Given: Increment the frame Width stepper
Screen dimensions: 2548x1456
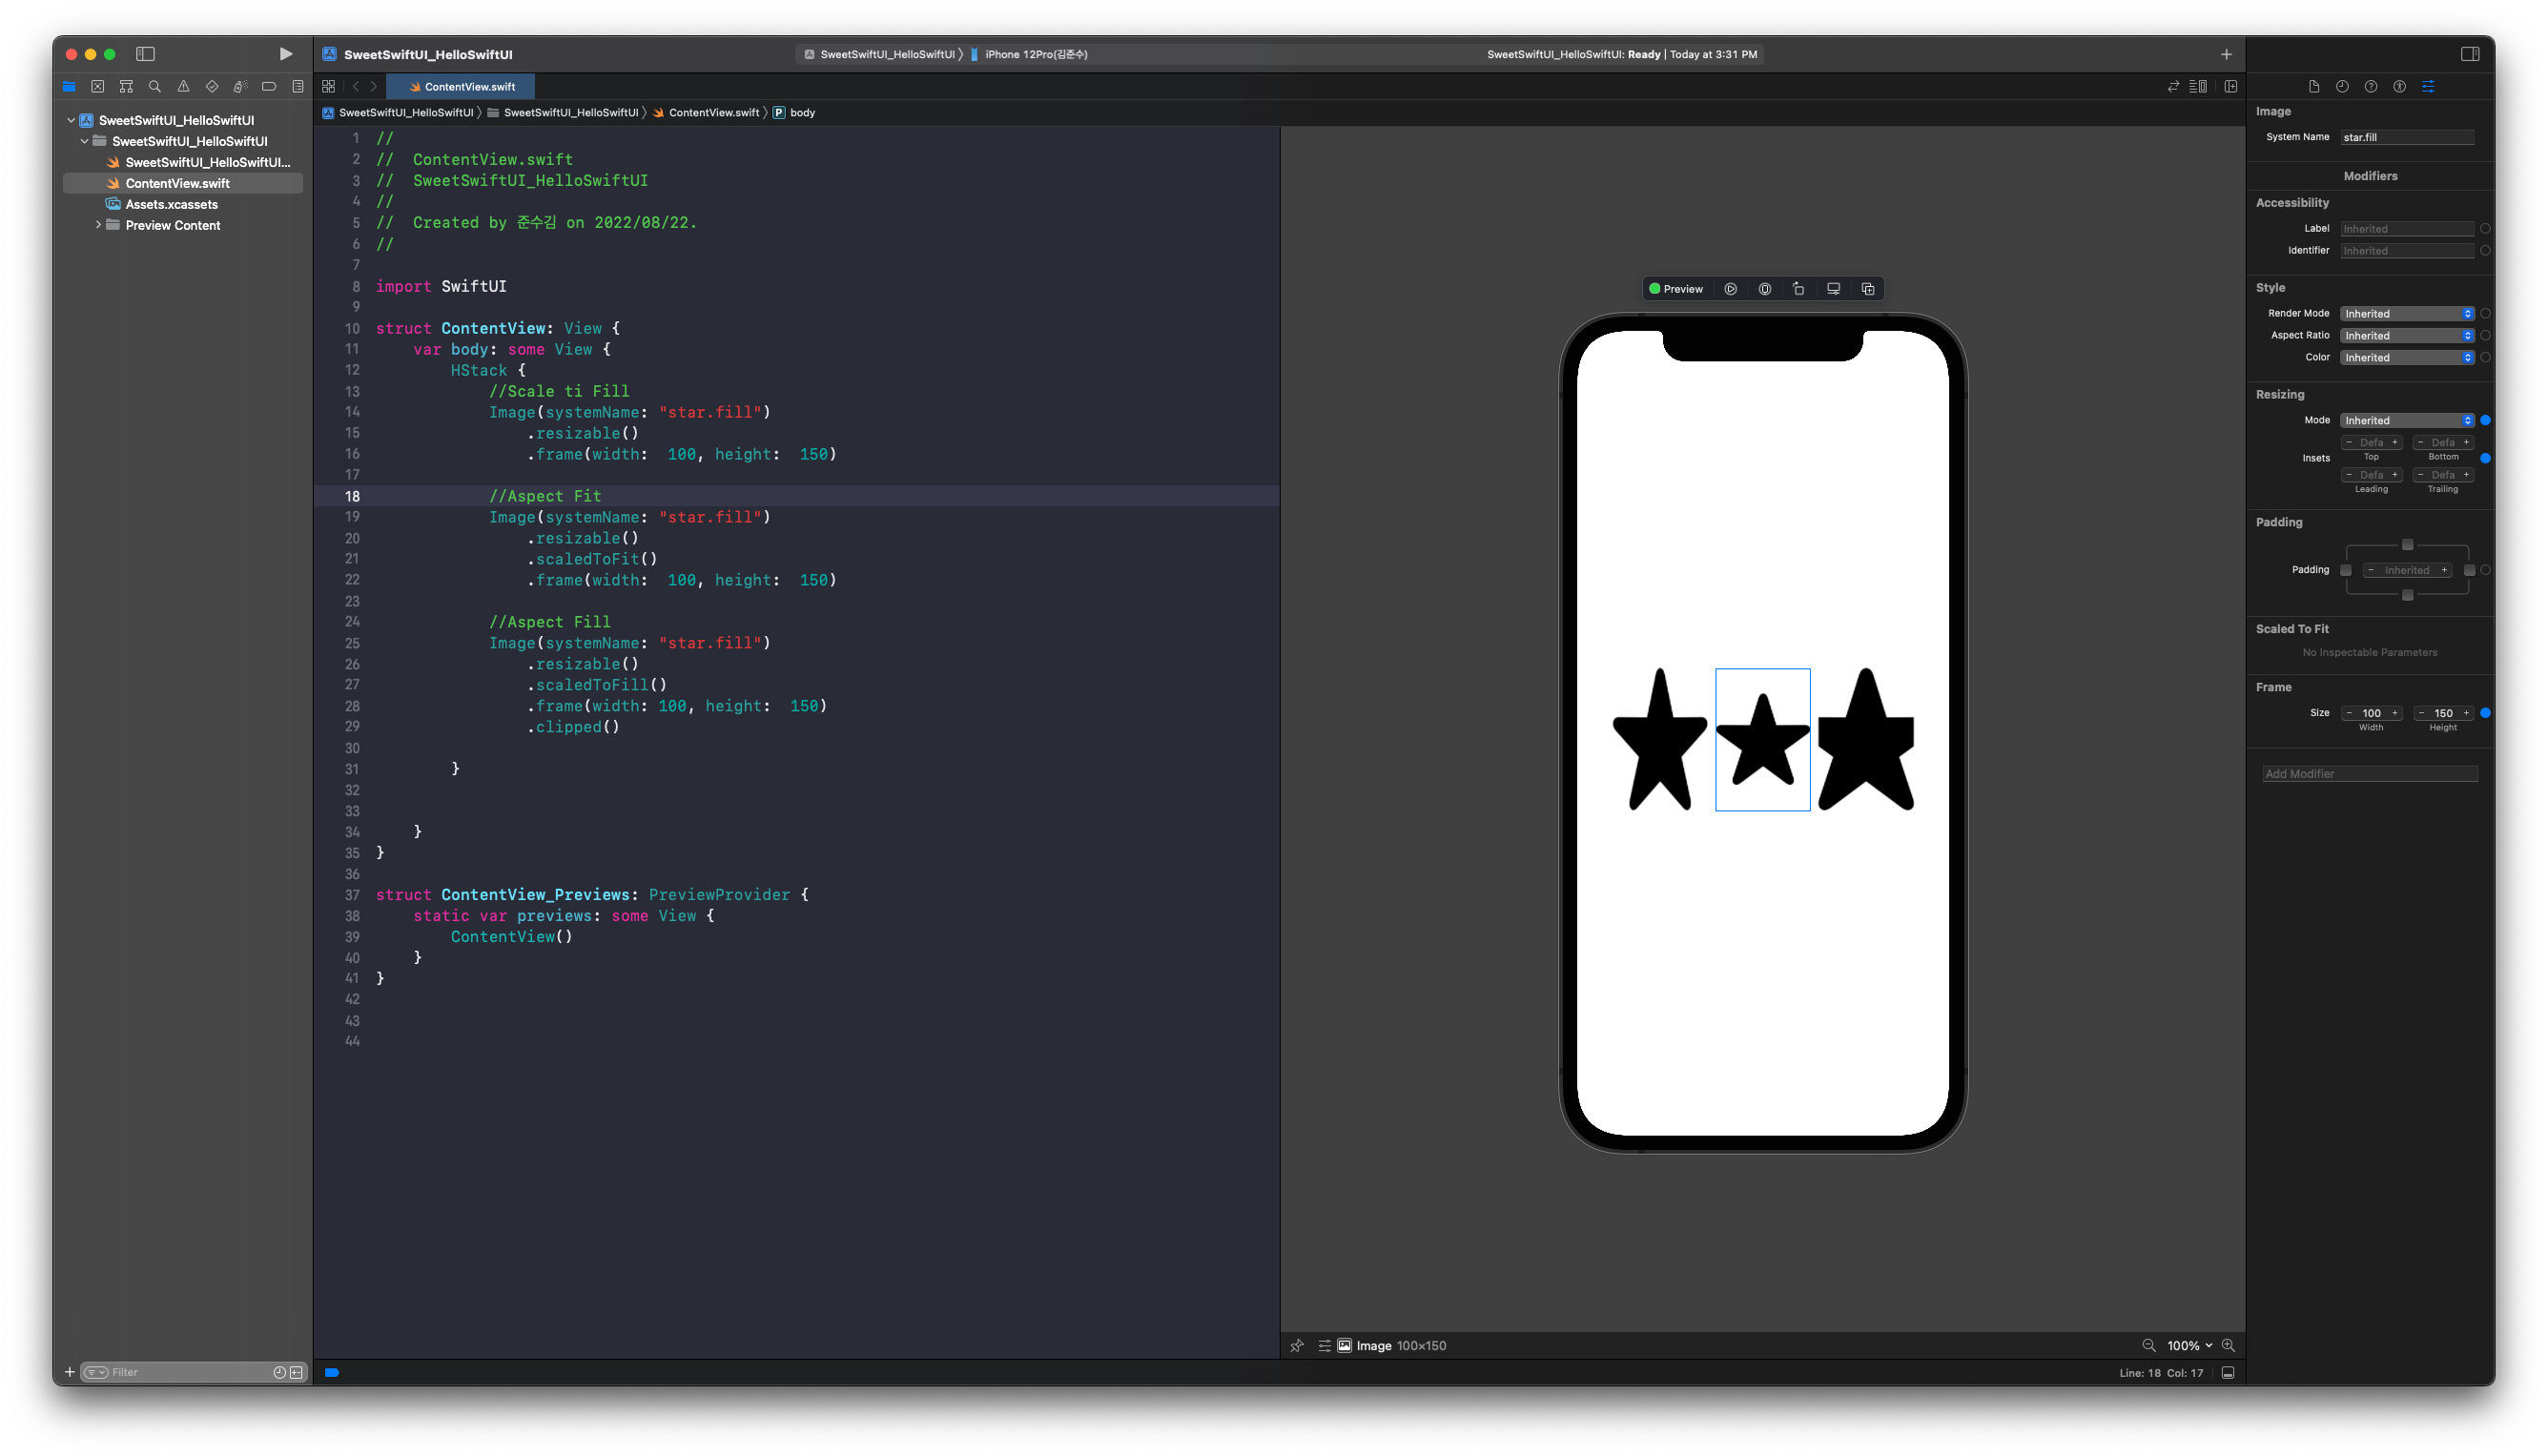Looking at the screenshot, I should point(2395,713).
